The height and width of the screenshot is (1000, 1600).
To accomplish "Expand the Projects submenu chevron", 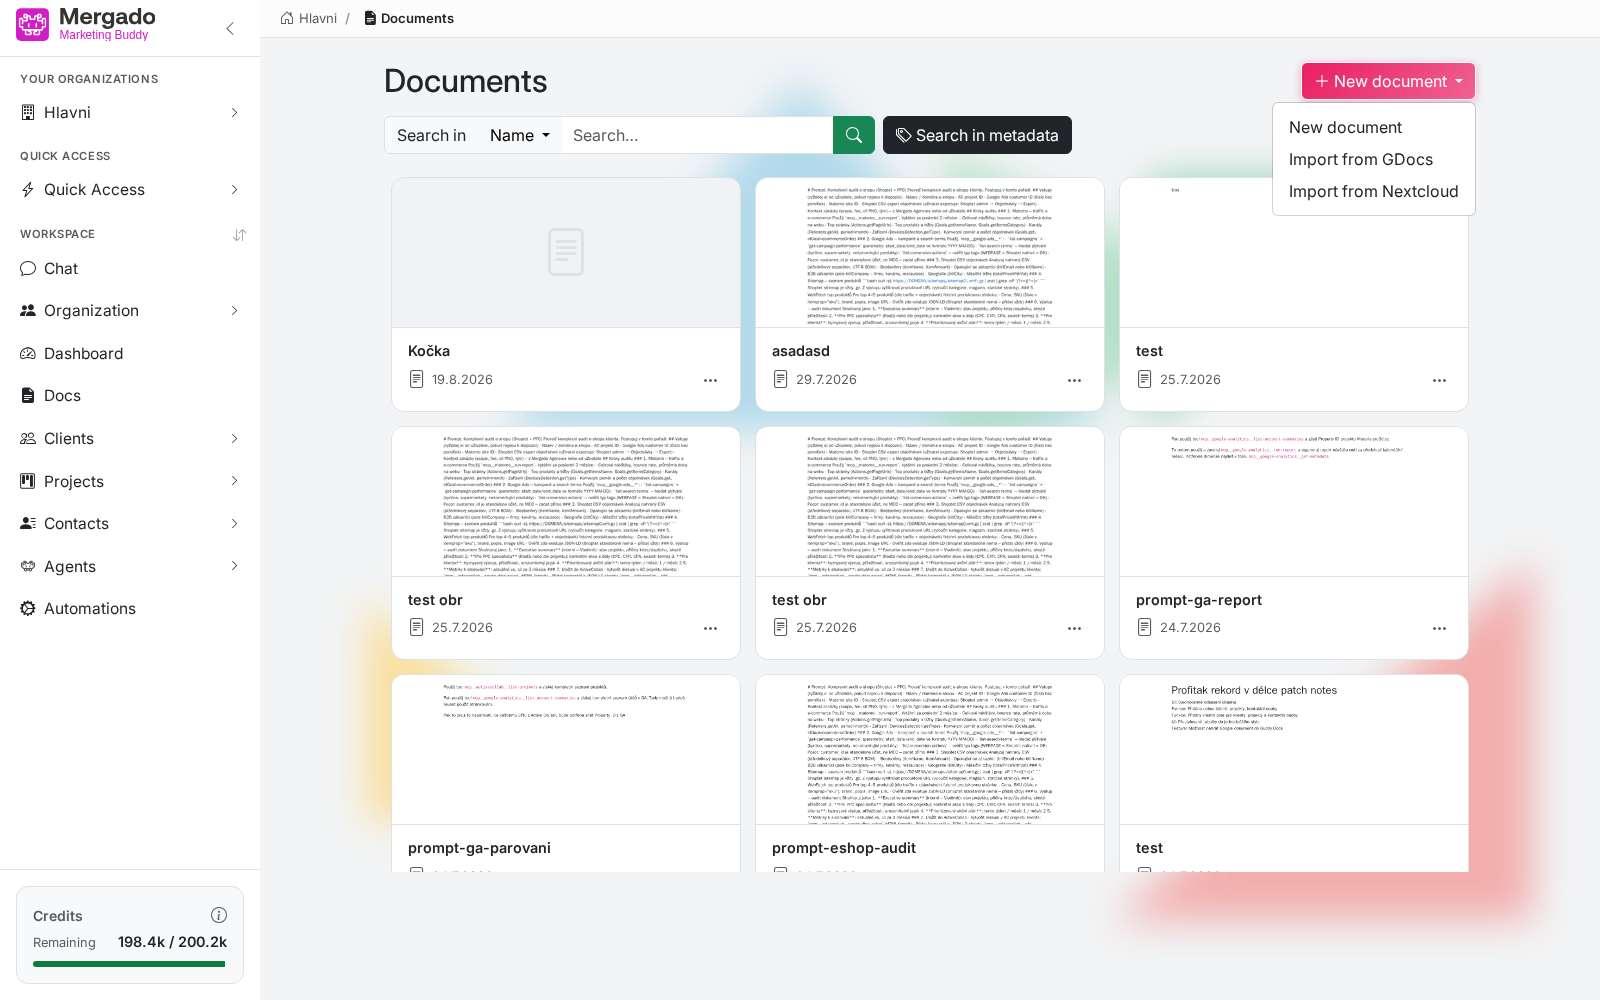I will pyautogui.click(x=235, y=481).
